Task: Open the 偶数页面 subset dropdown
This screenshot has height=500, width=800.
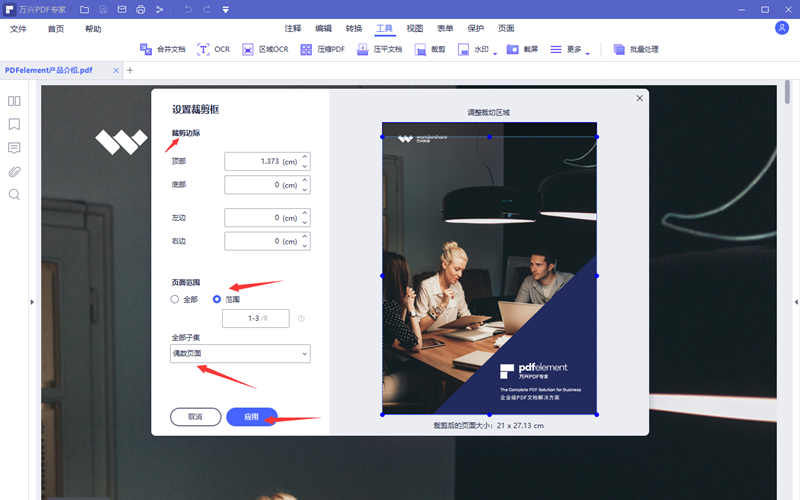Action: [240, 354]
